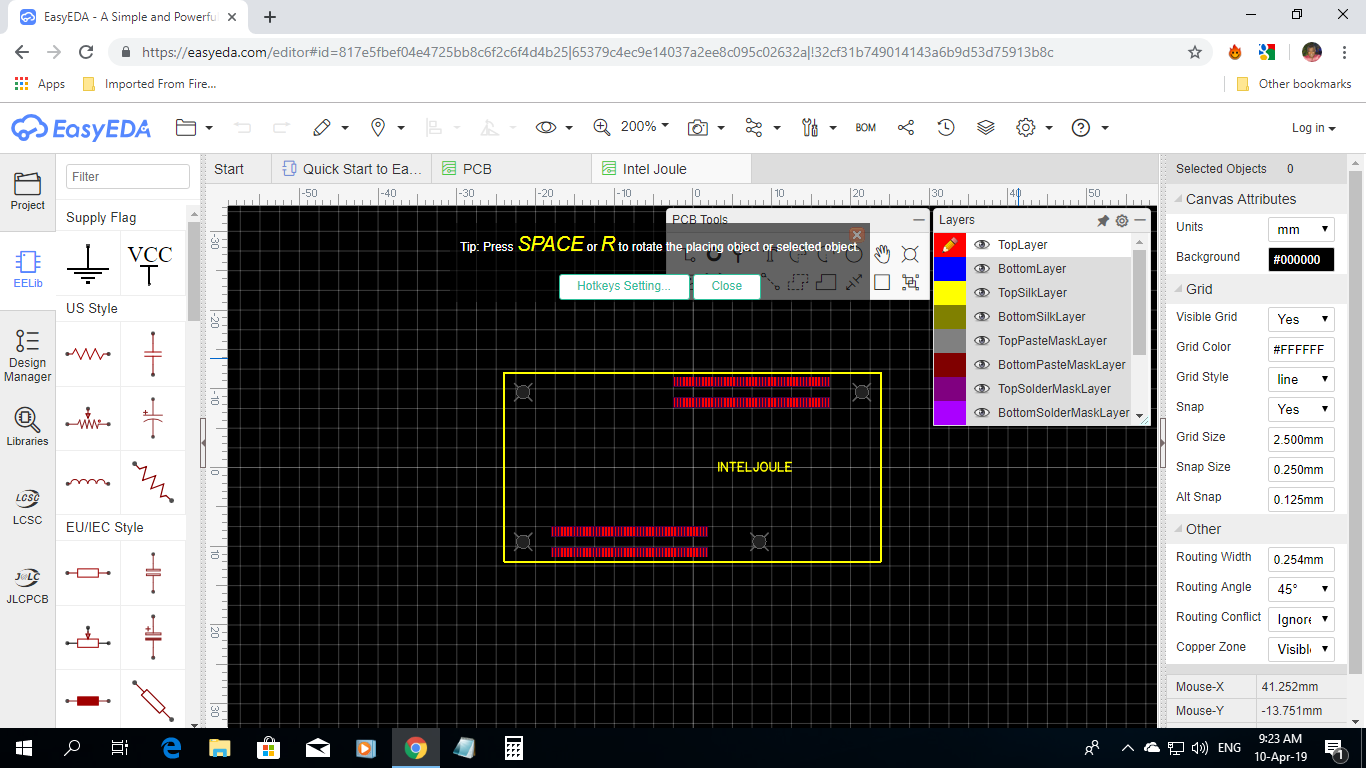The height and width of the screenshot is (768, 1366).
Task: Open the LCSC sidebar icon
Action: pos(28,506)
